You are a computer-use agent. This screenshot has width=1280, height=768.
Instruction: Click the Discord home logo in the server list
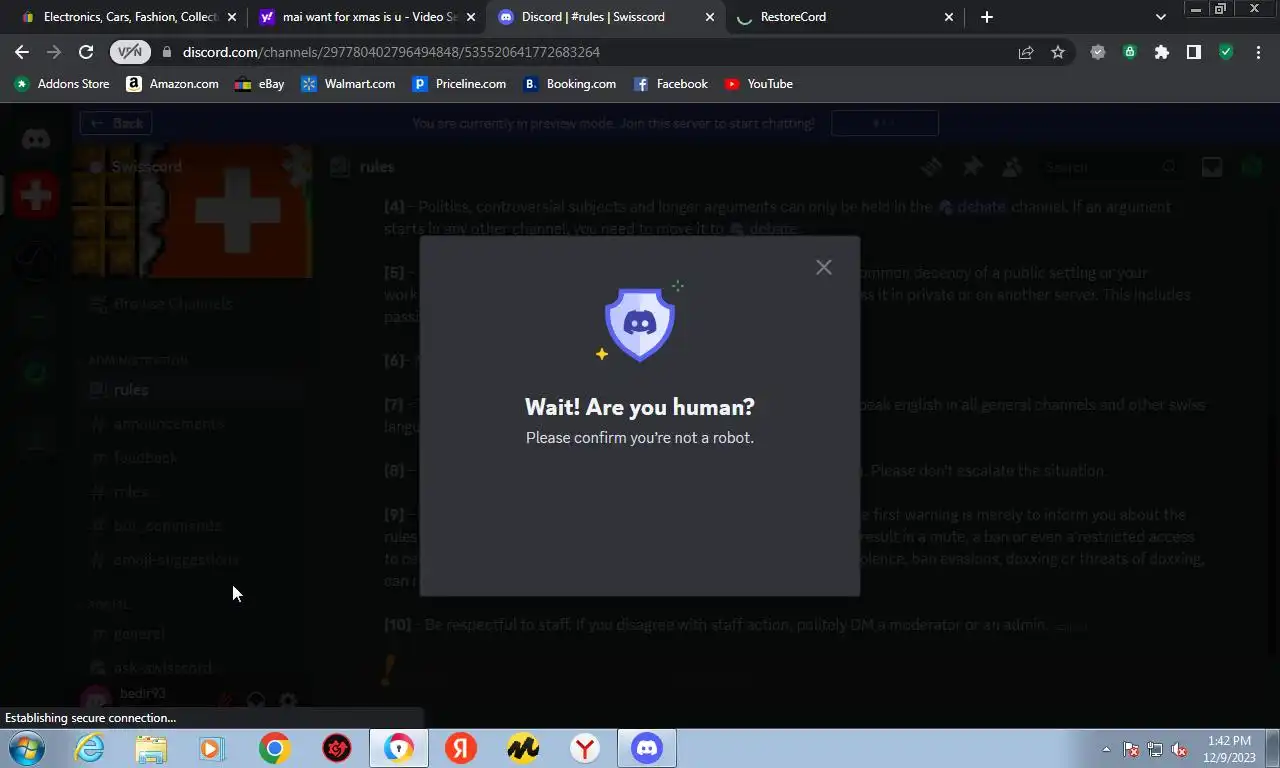point(36,139)
